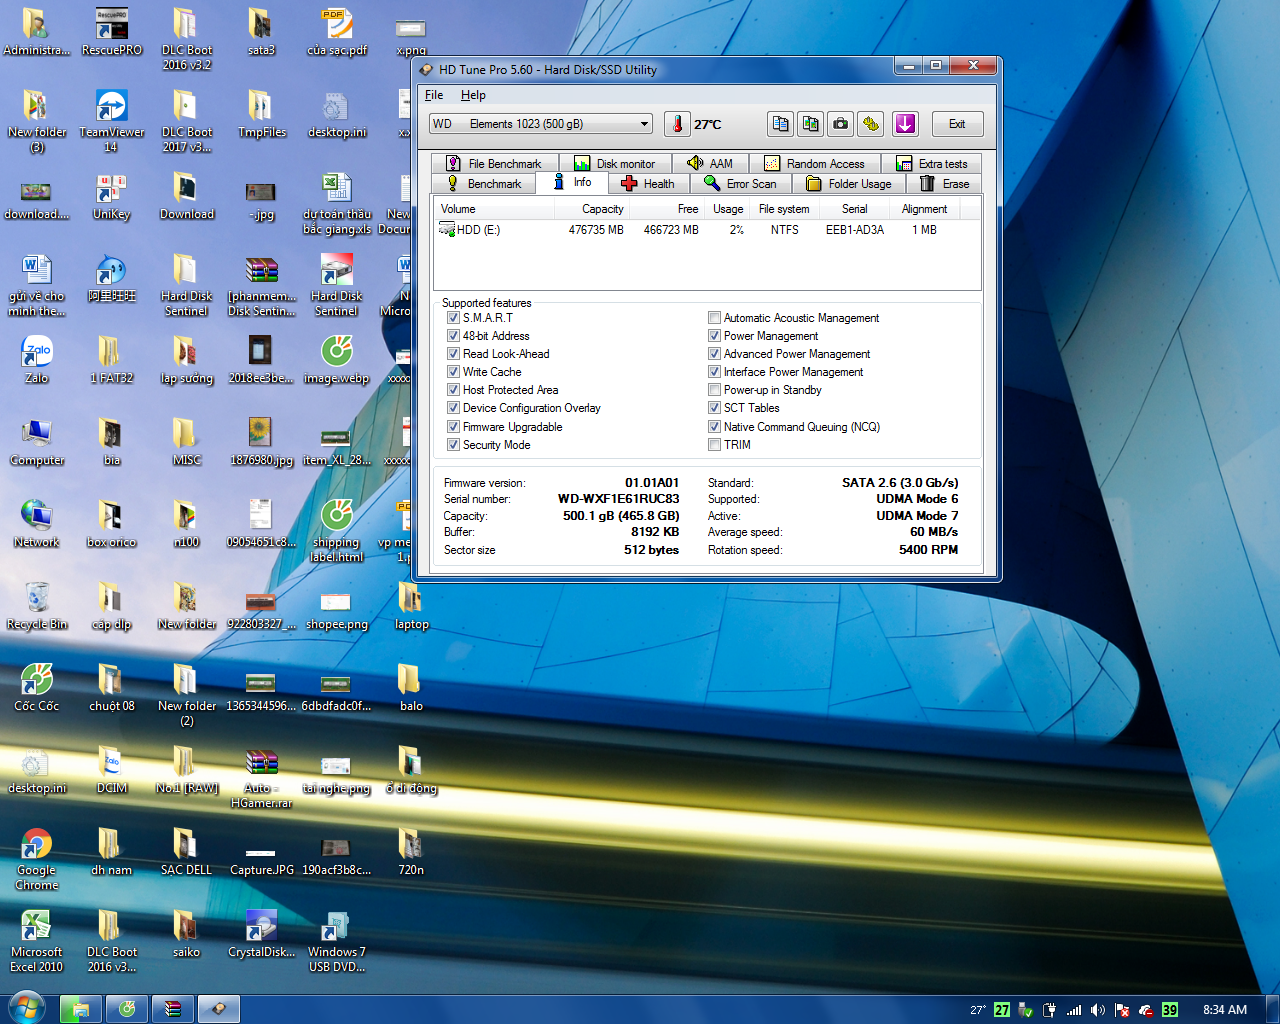Click the Windows Start orb
Image resolution: width=1280 pixels, height=1024 pixels.
pos(27,1008)
